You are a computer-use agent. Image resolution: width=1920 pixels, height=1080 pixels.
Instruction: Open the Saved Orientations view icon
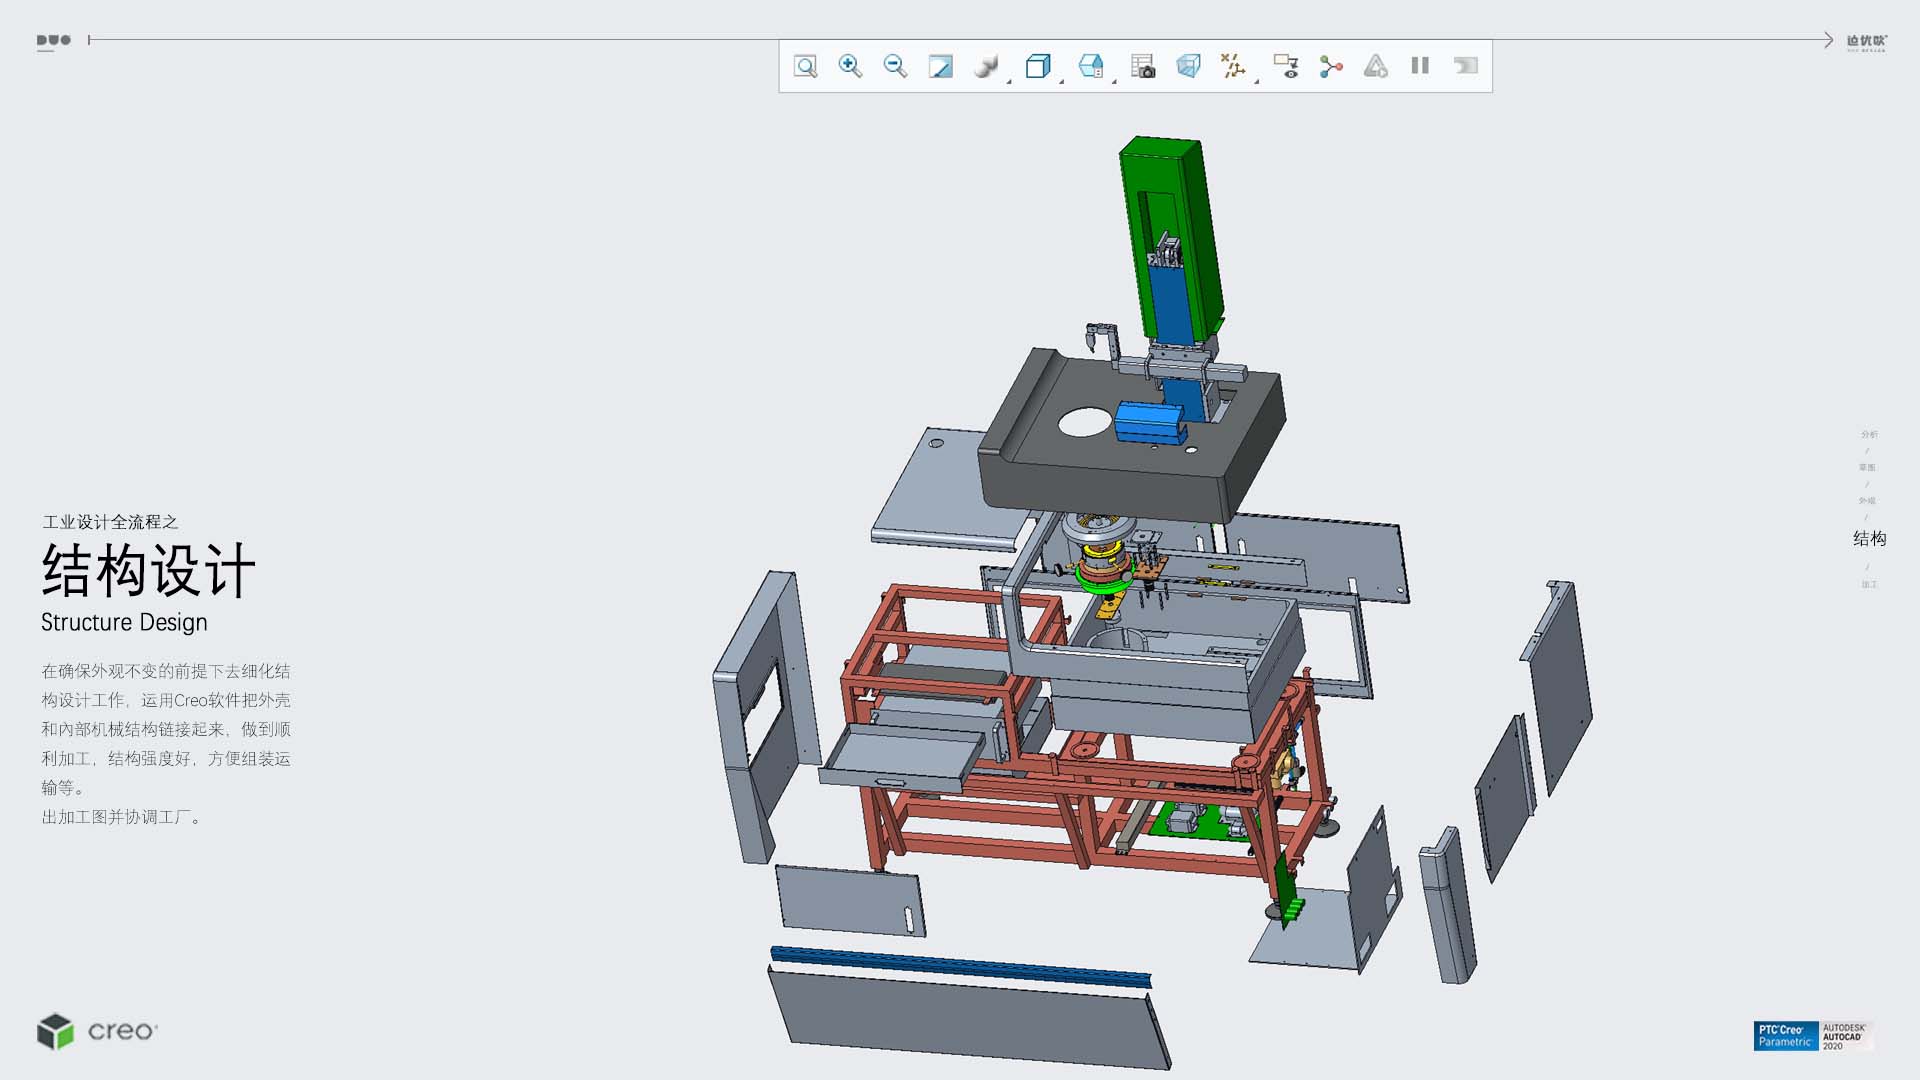click(x=1090, y=66)
